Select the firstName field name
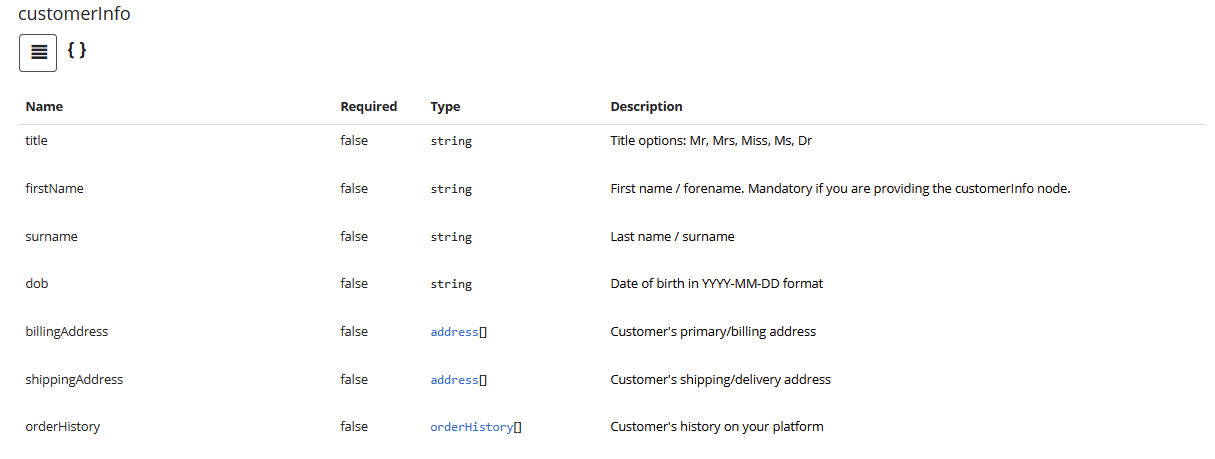The height and width of the screenshot is (459, 1215). tap(54, 188)
